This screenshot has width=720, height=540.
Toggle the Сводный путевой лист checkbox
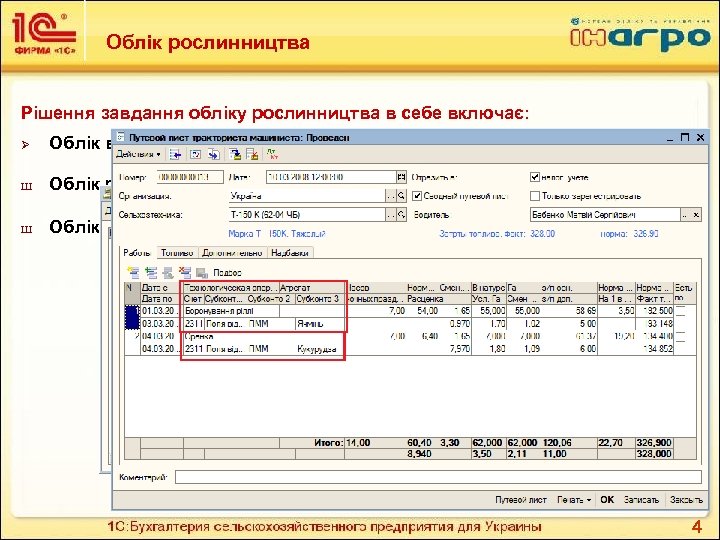(x=417, y=196)
